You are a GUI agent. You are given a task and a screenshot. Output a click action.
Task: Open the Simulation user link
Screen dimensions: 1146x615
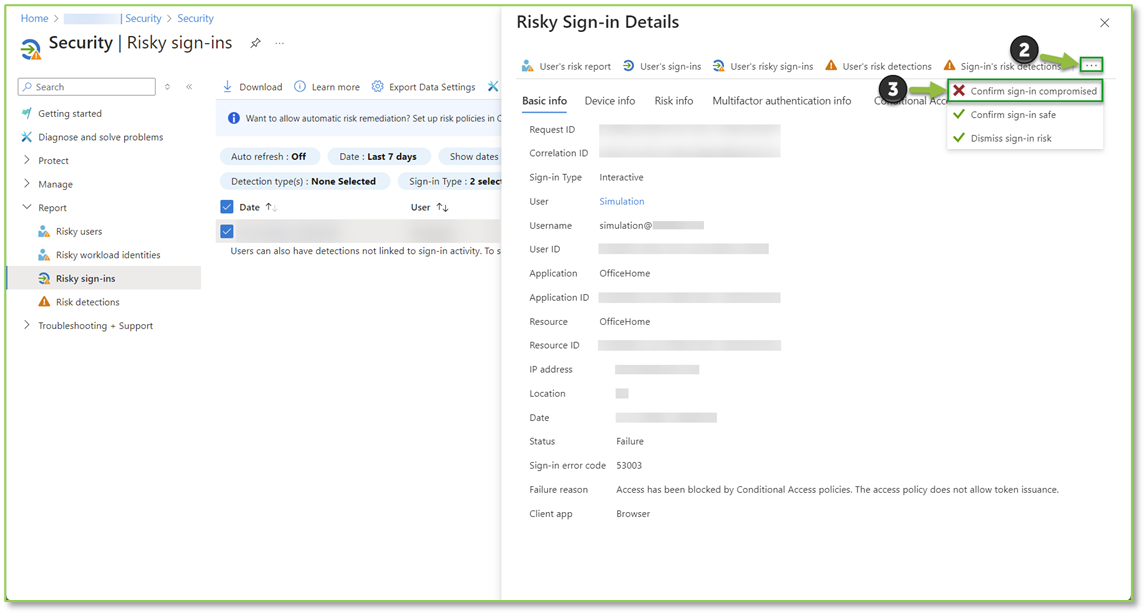point(620,201)
